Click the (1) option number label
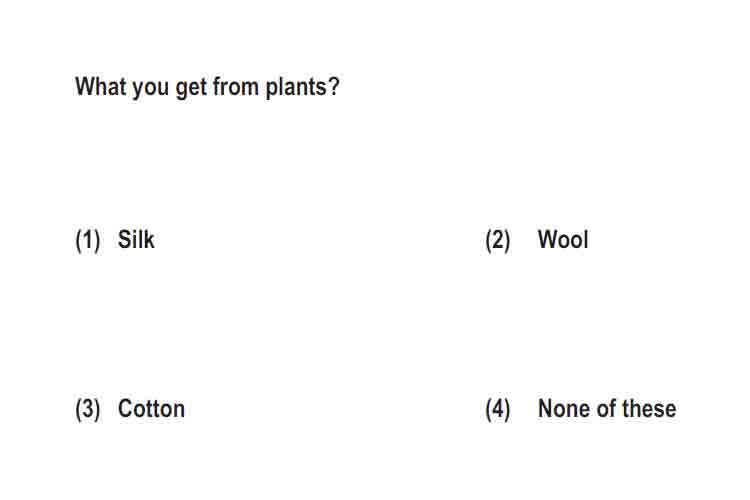Screen dimensions: 750x500 (88, 240)
